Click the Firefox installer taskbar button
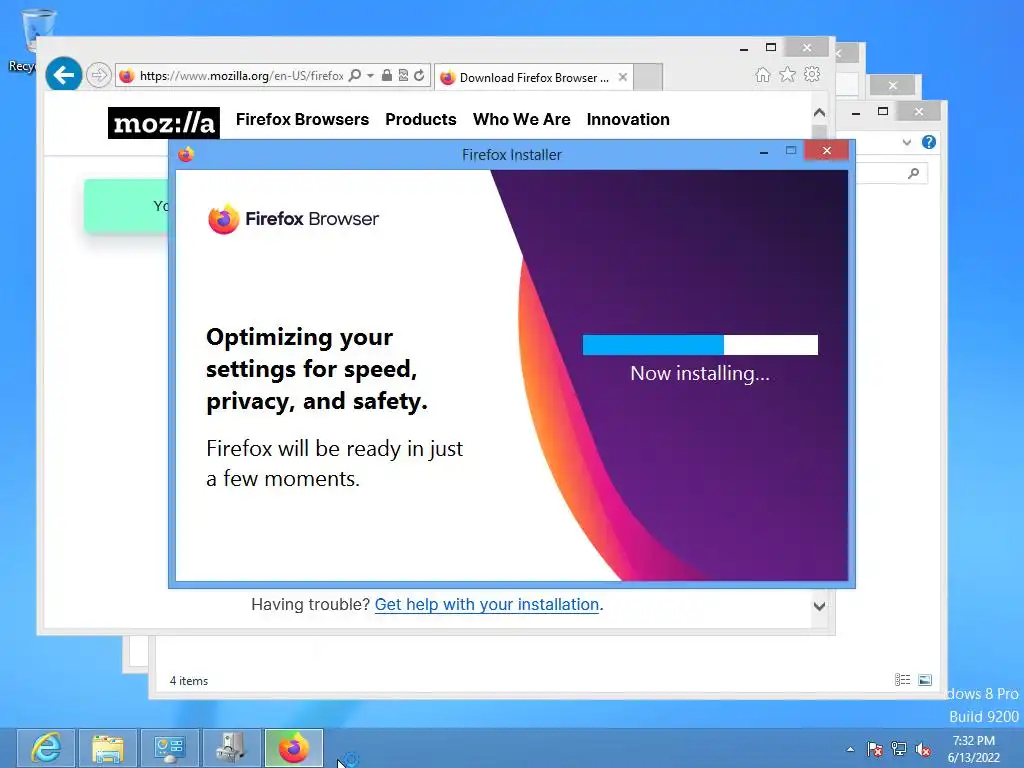This screenshot has height=768, width=1024. [x=294, y=748]
